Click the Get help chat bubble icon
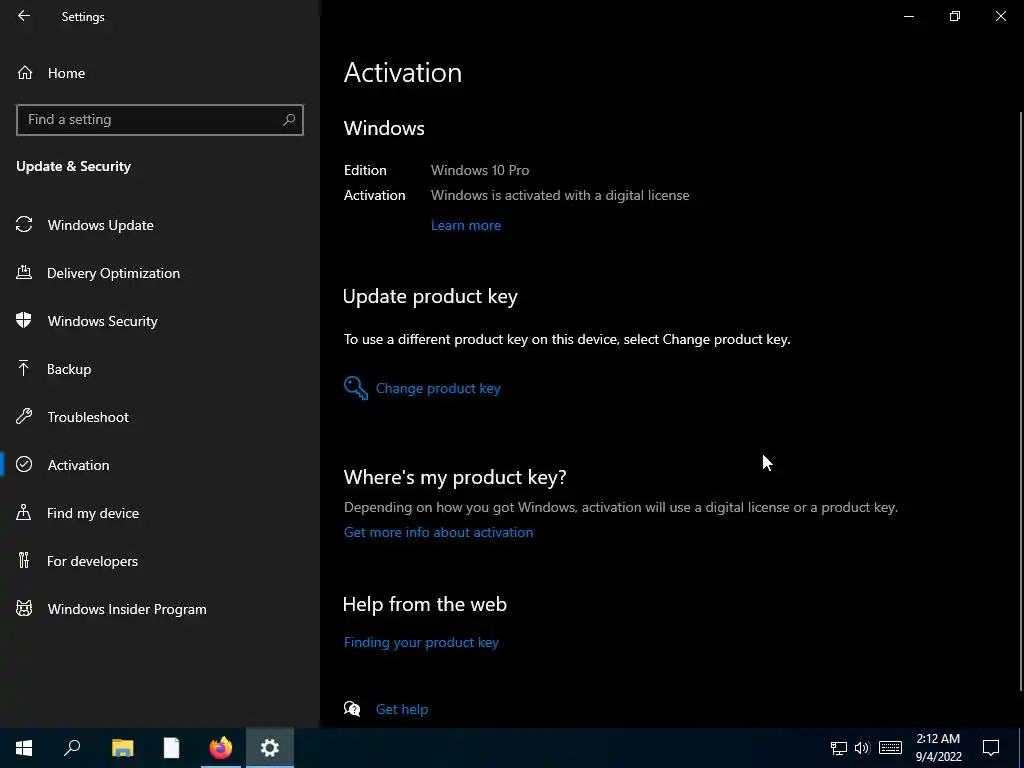 pyautogui.click(x=352, y=709)
